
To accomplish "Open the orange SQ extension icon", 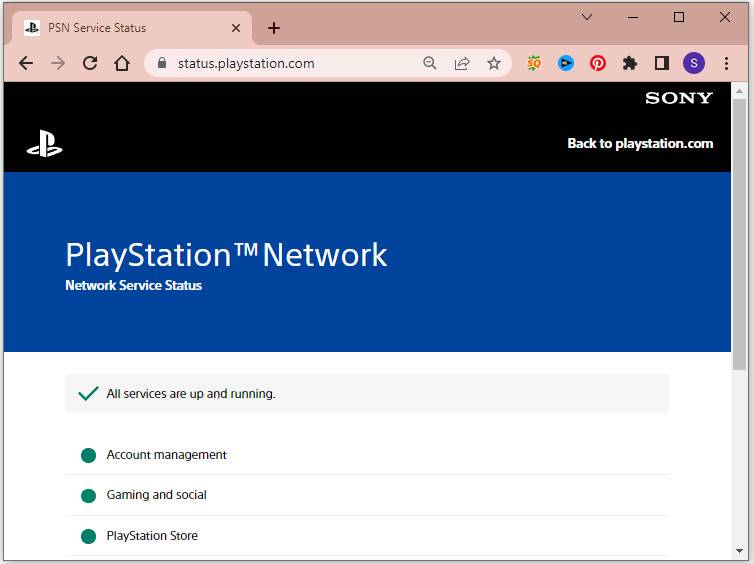I will click(534, 63).
